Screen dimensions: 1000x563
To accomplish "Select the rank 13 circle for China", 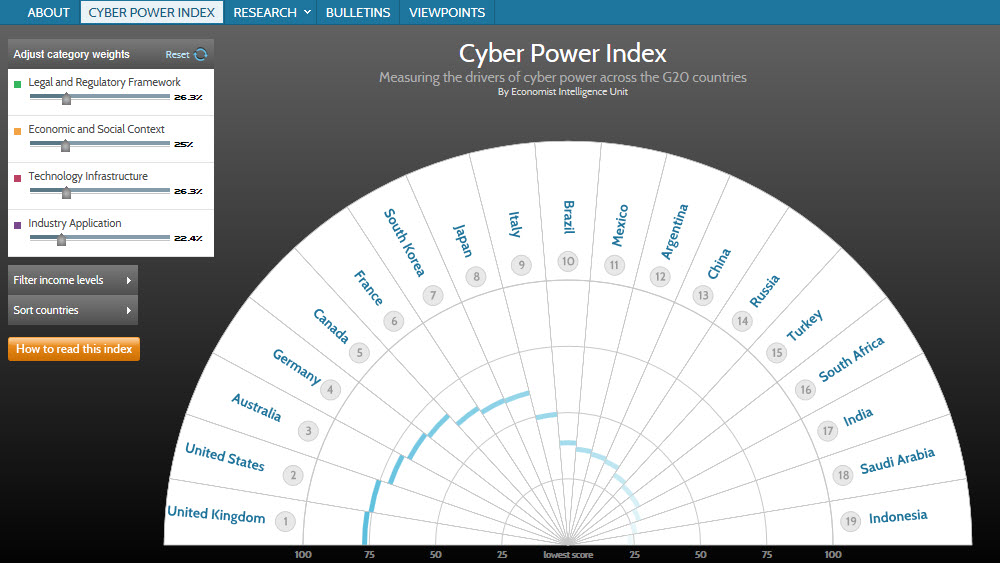I will [x=704, y=295].
